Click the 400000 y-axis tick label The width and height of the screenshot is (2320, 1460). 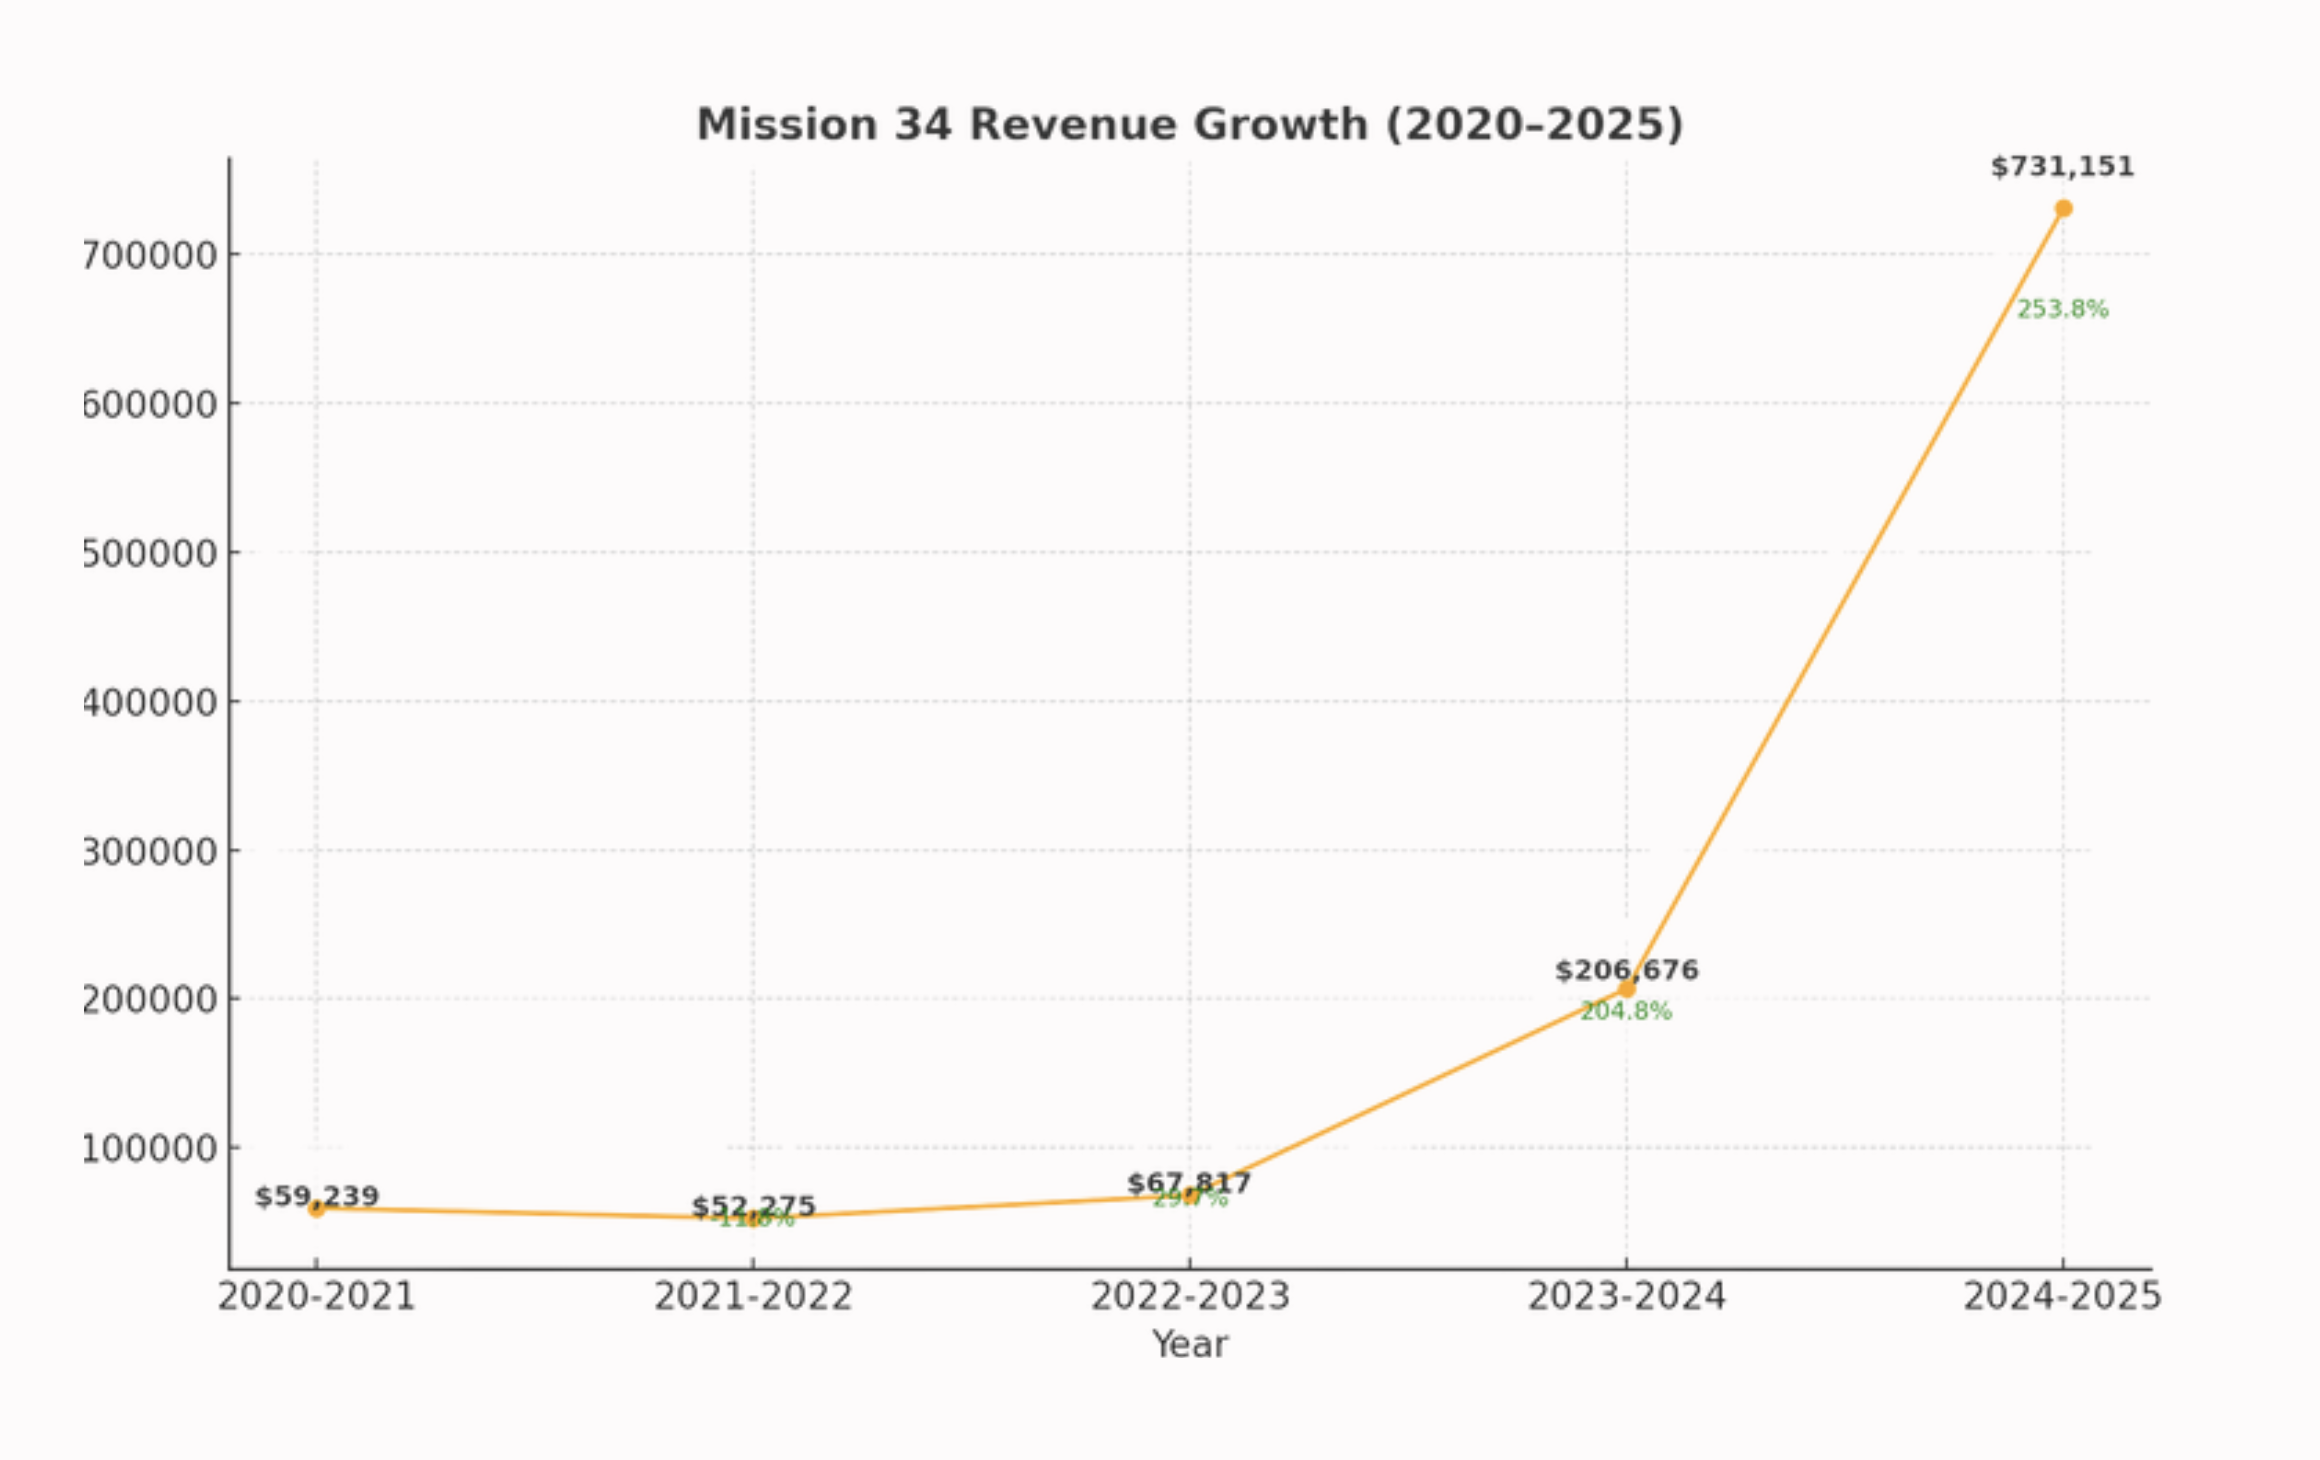coord(149,703)
